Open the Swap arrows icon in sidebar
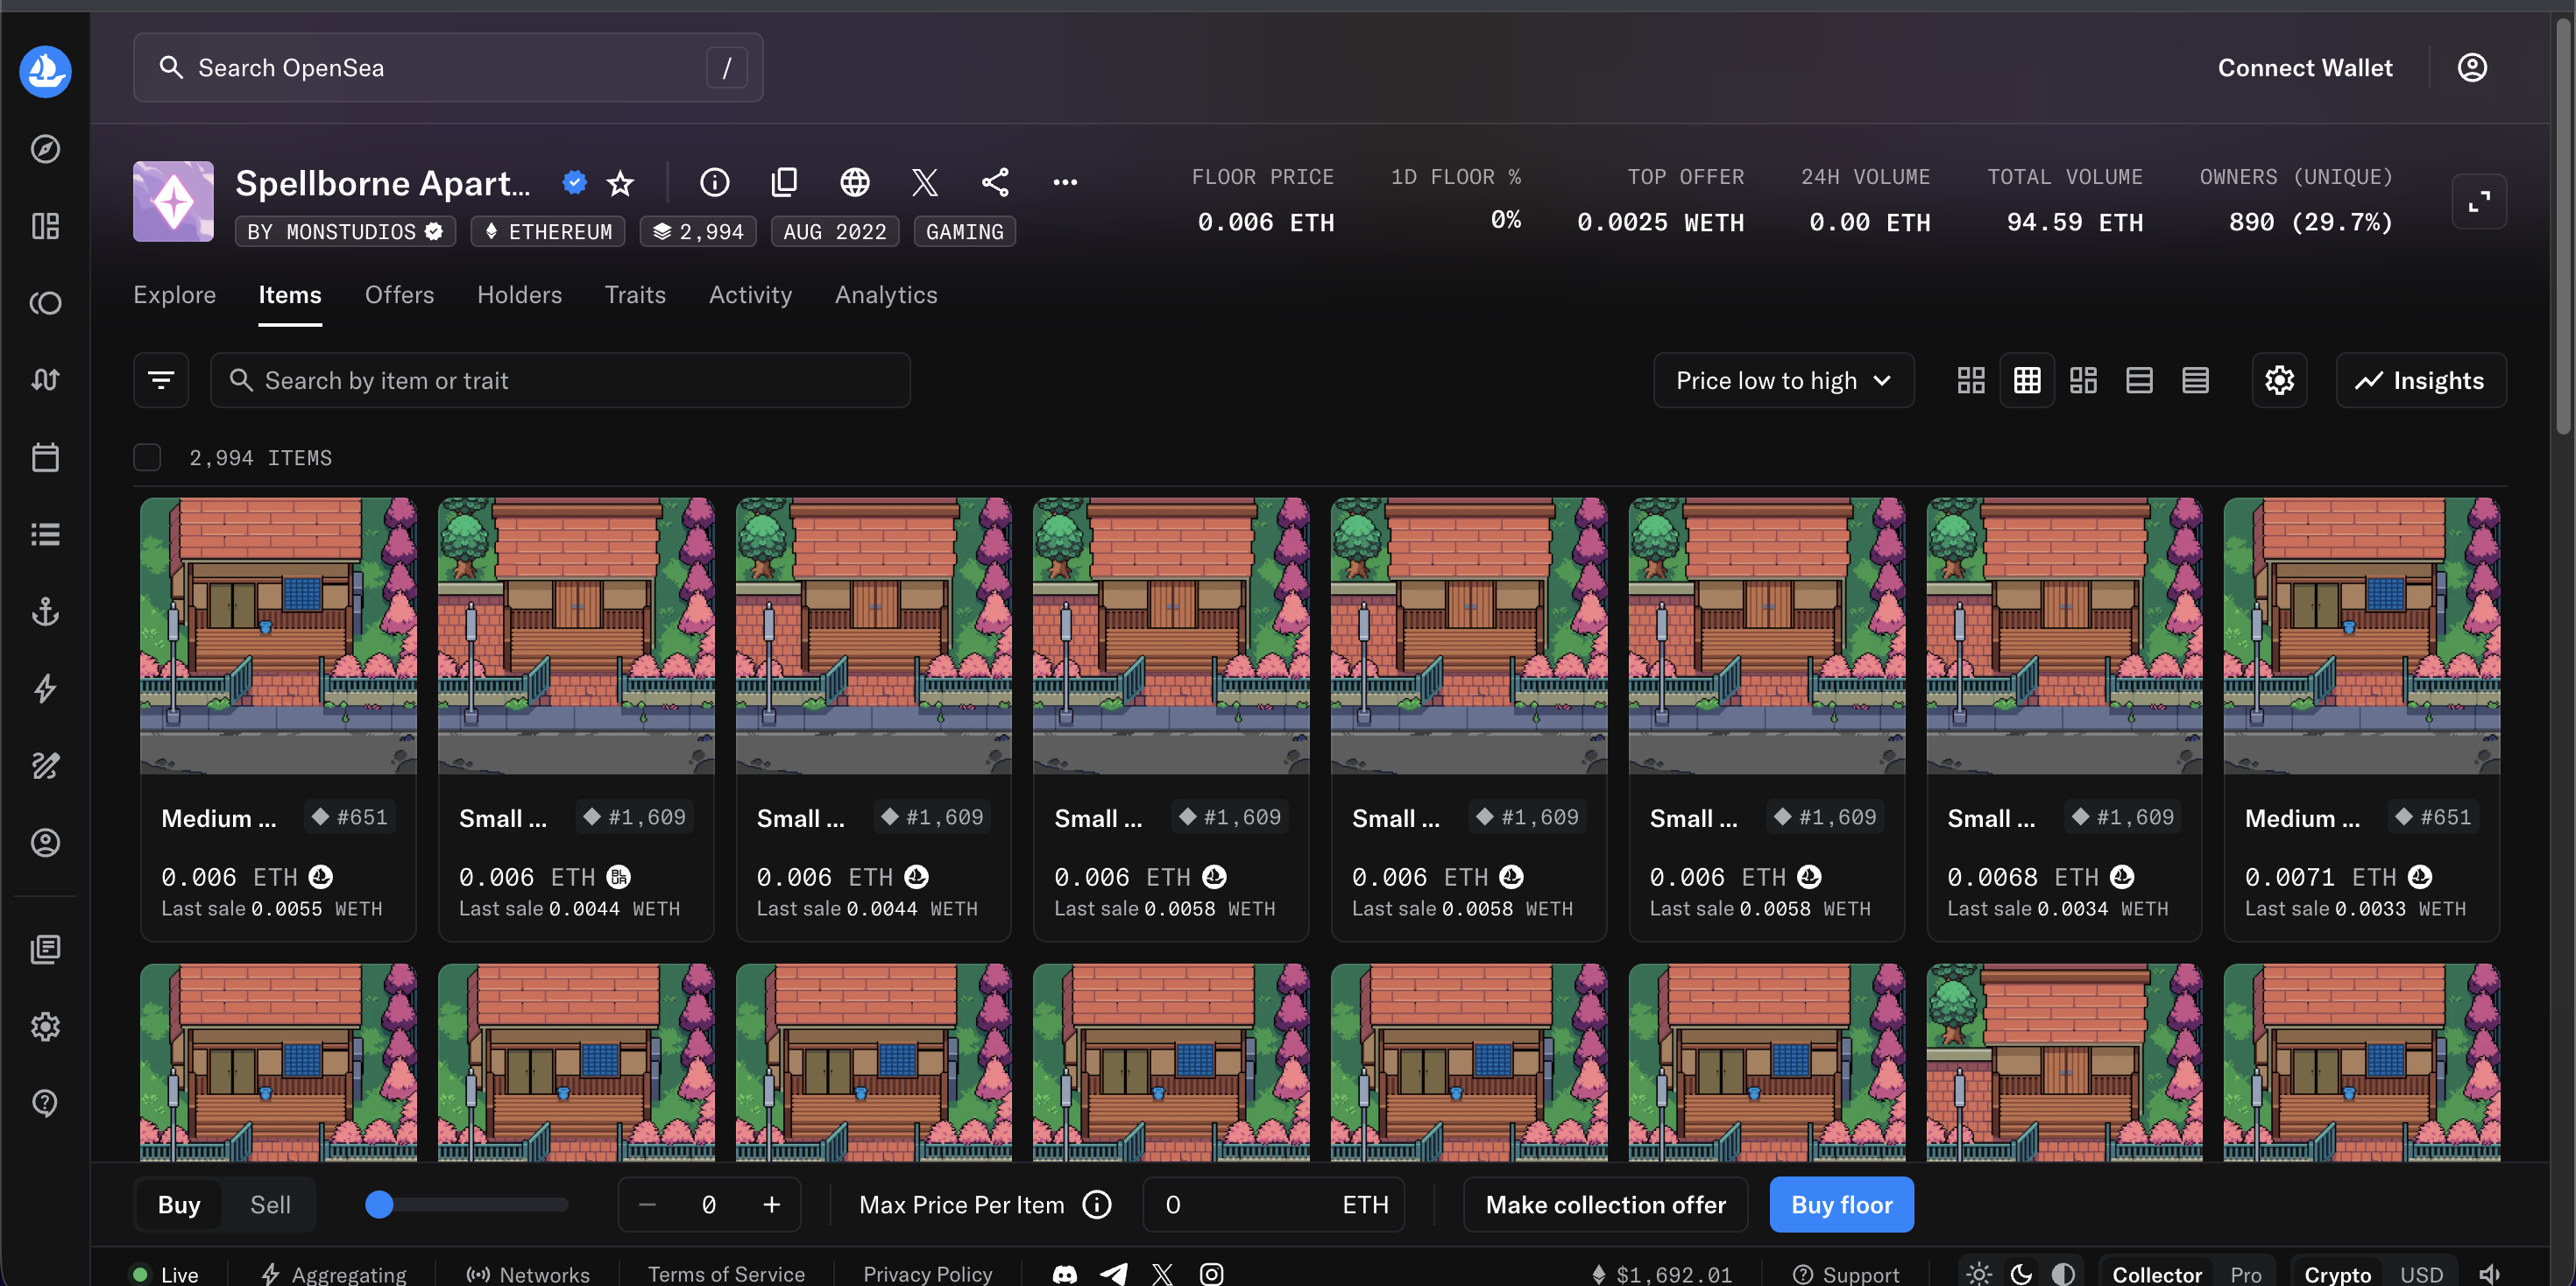 tap(45, 380)
